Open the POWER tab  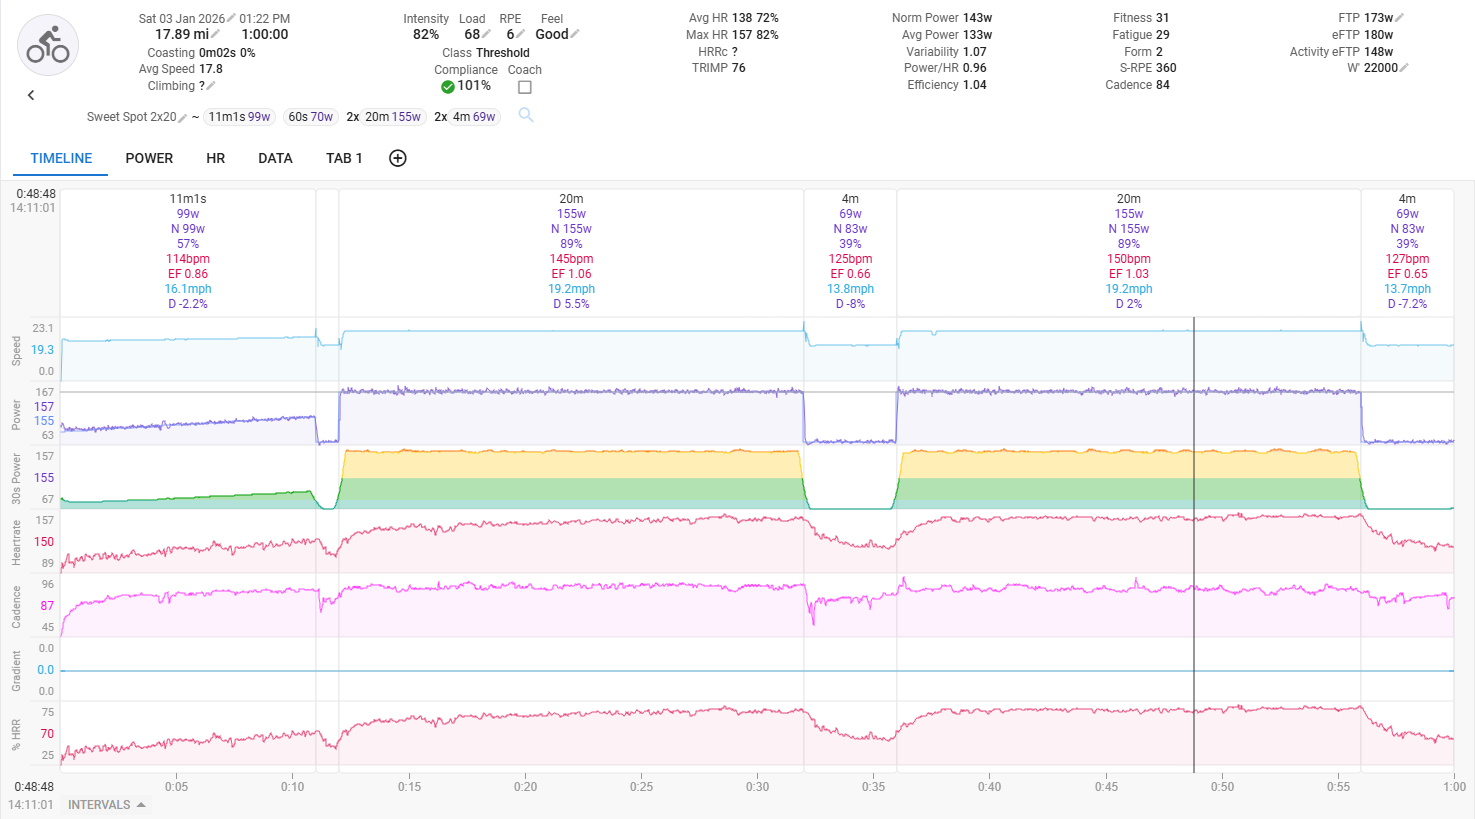coord(149,158)
